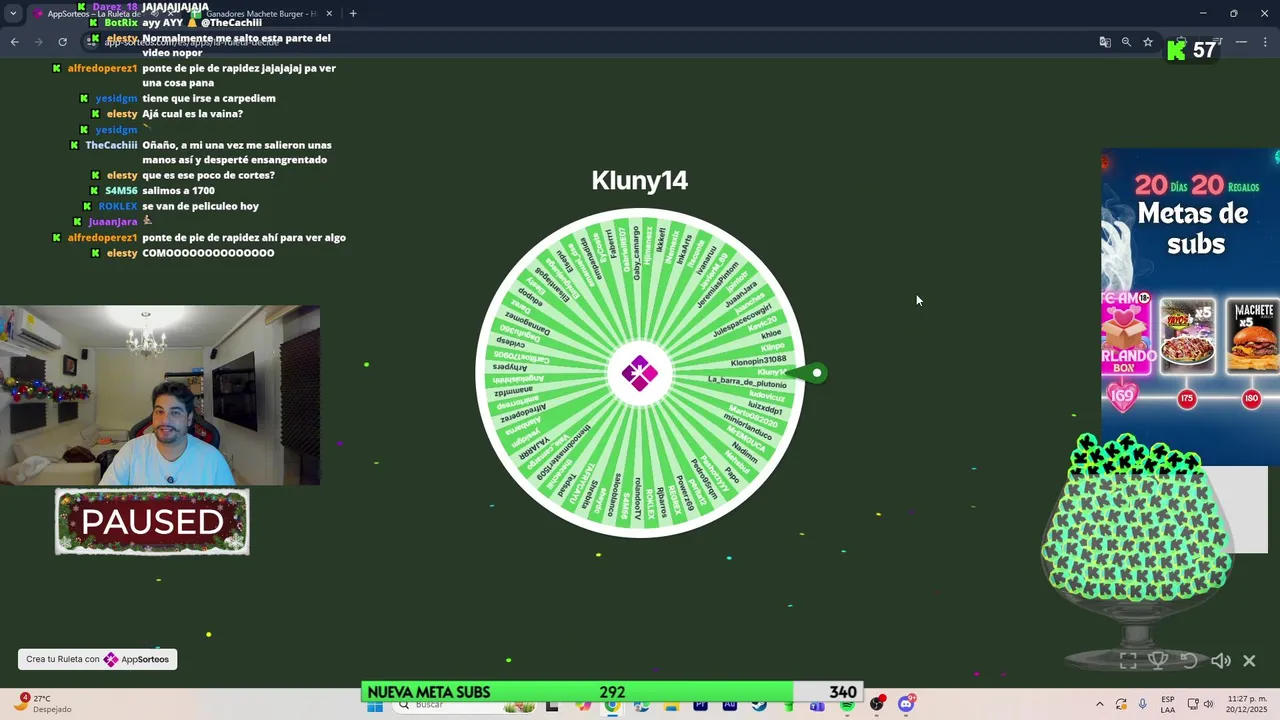This screenshot has height=720, width=1280.
Task: Click S4M56's 'salimos a 1700' chat message
Action: [178, 190]
